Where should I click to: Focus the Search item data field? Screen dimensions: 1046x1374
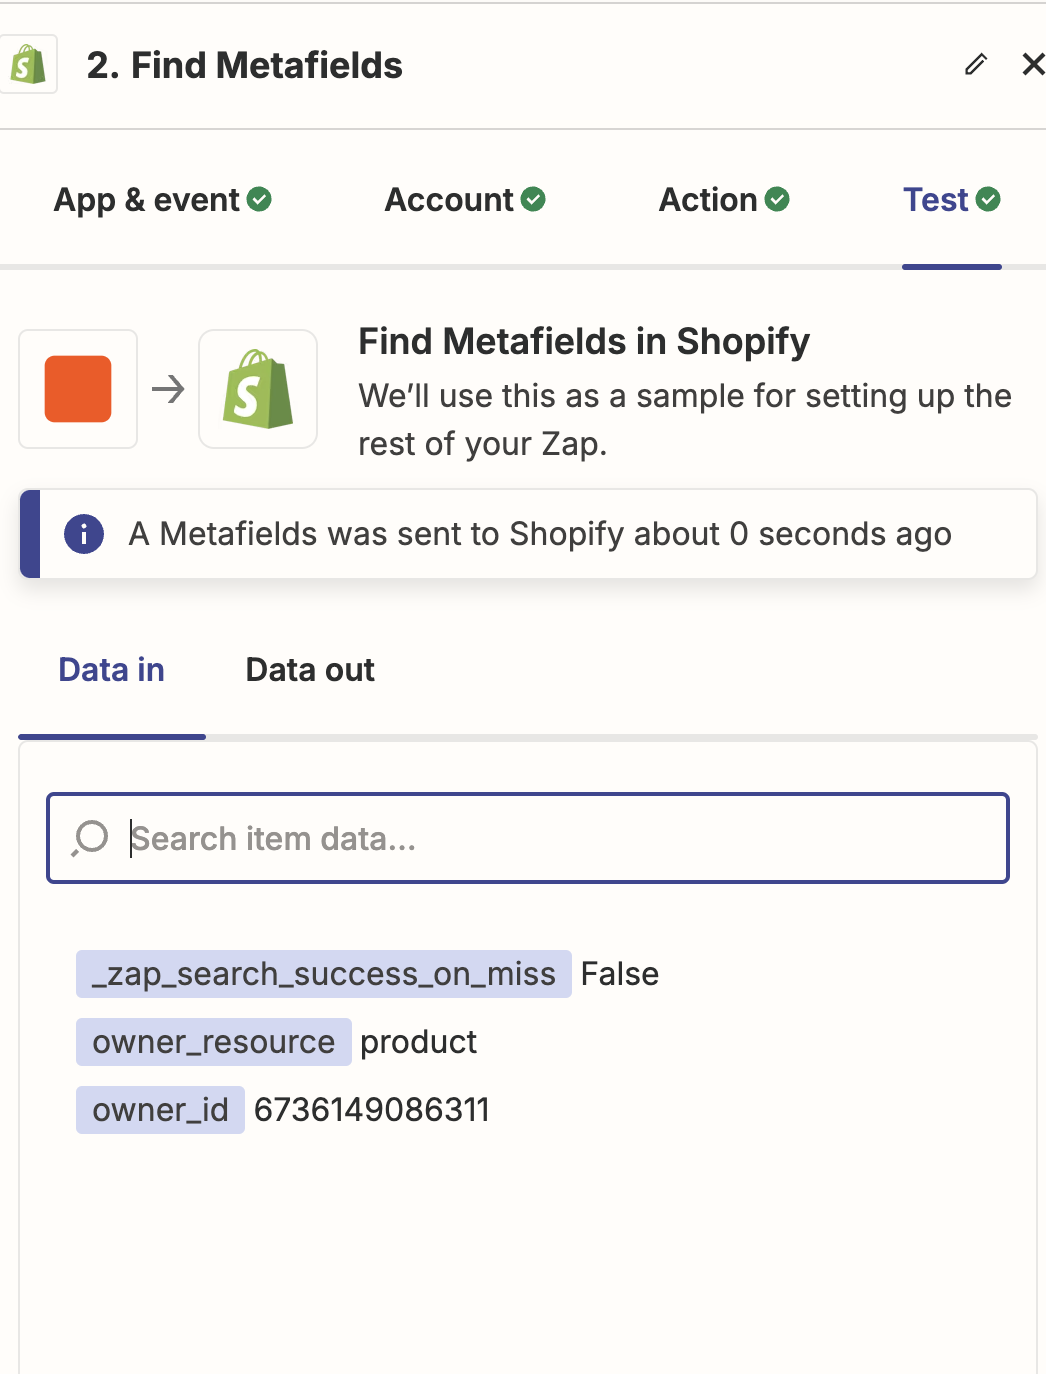click(x=528, y=838)
